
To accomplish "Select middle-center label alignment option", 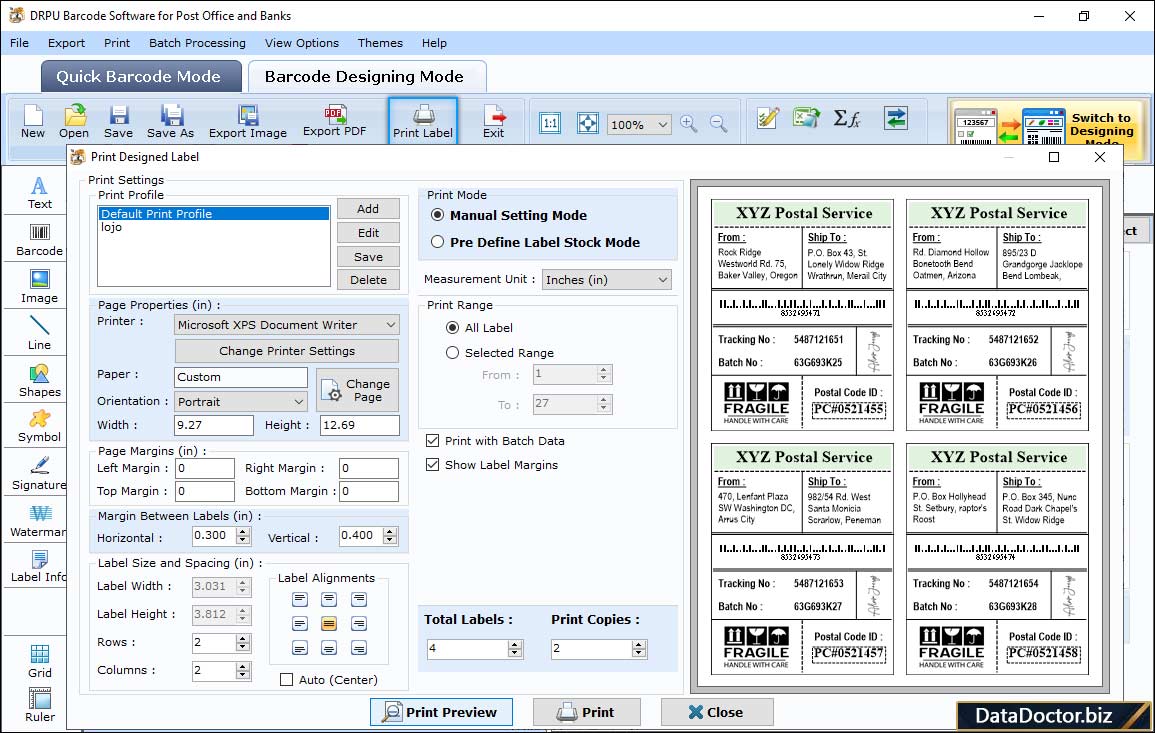I will click(329, 624).
